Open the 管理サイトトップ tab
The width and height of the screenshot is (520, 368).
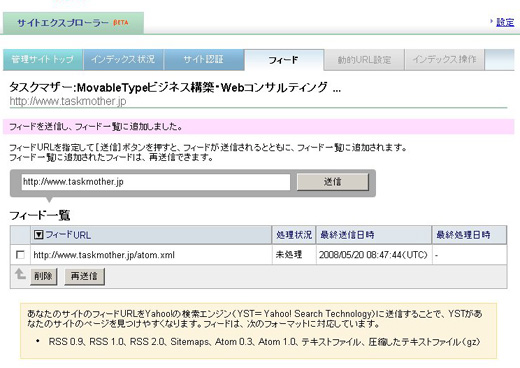[x=43, y=60]
